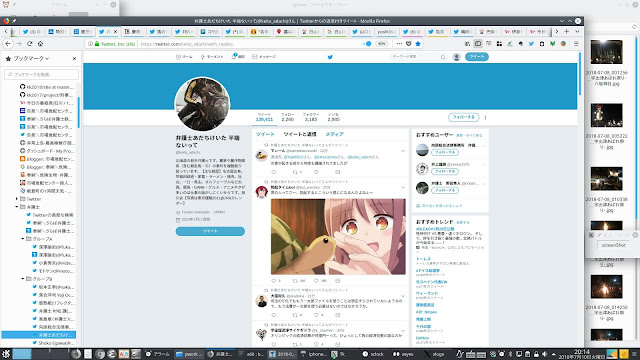
Task: Switch to the ツイート profile tab
Action: (265, 134)
